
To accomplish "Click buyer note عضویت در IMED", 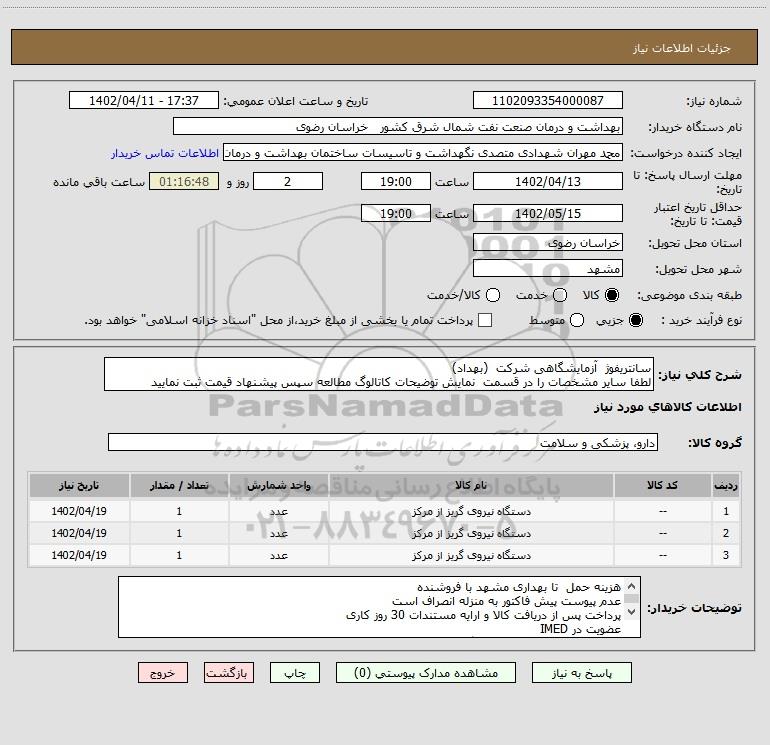I will (x=580, y=629).
